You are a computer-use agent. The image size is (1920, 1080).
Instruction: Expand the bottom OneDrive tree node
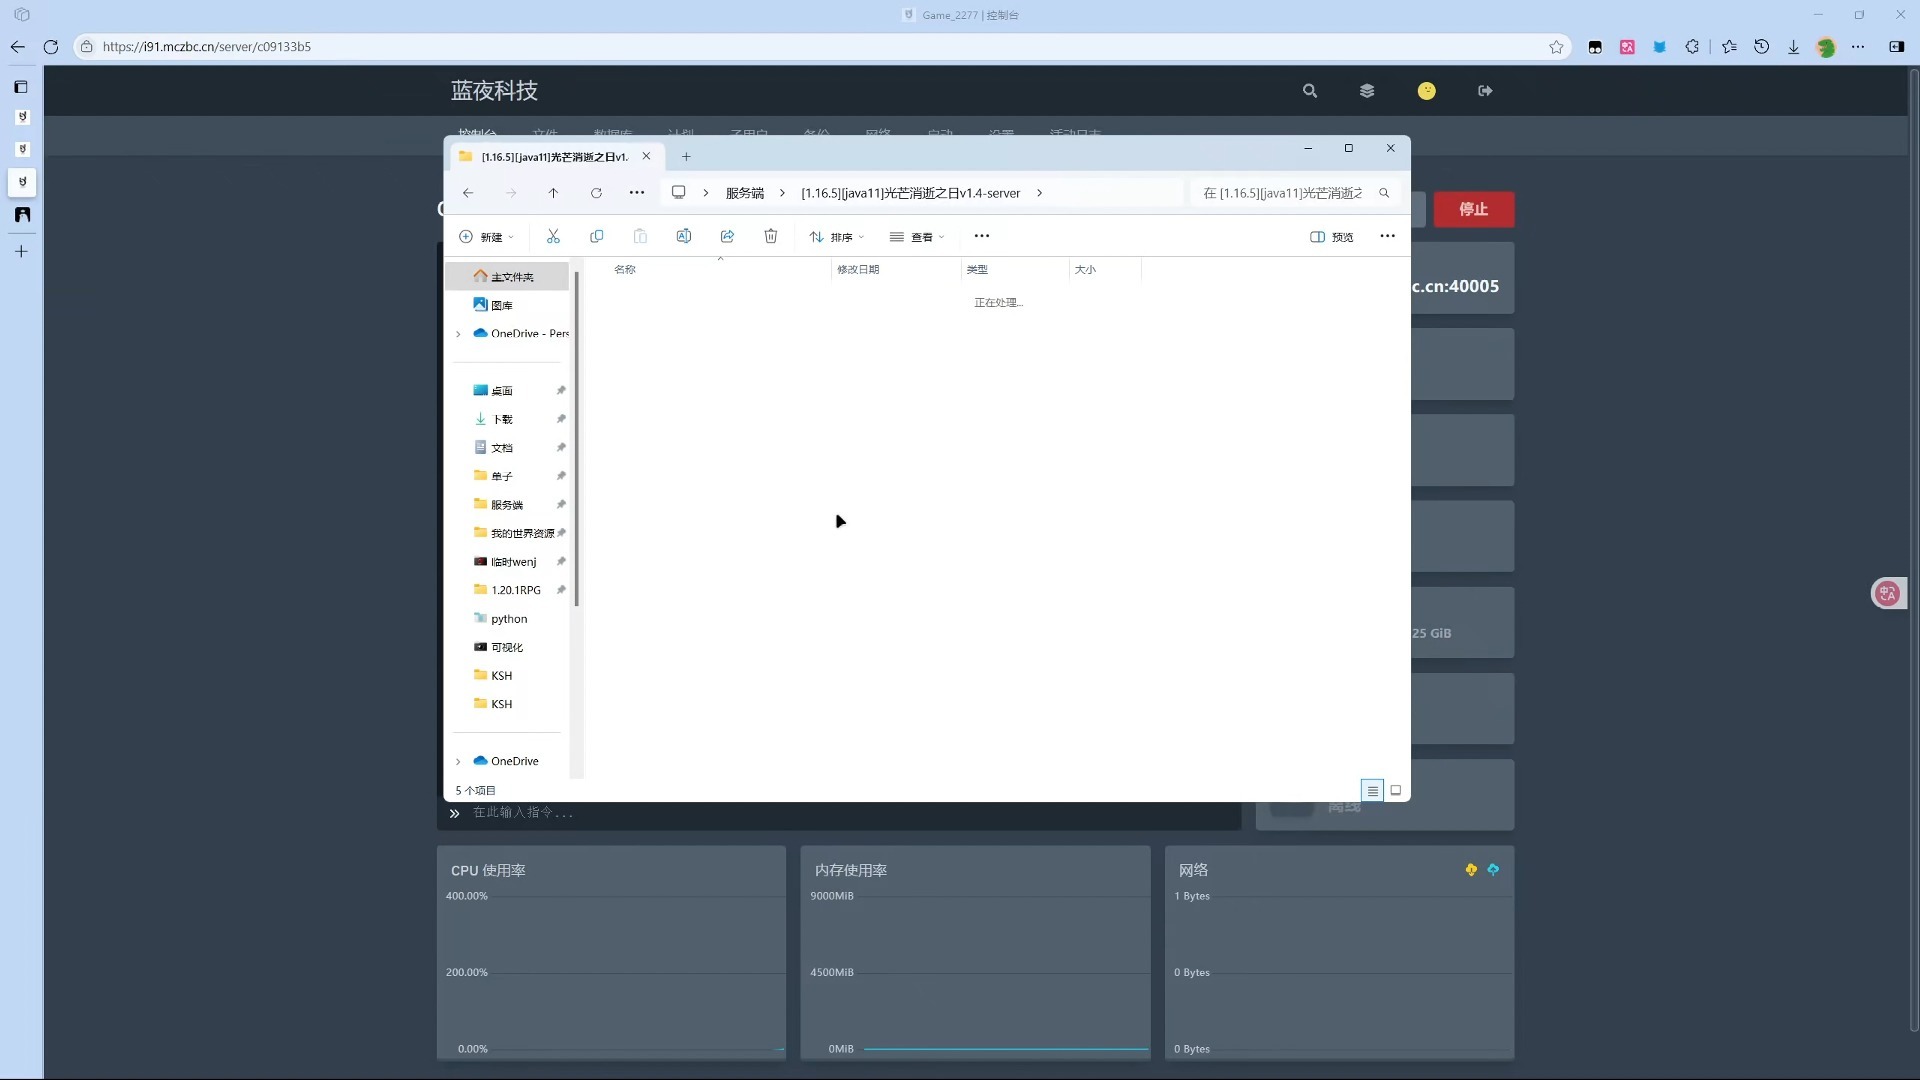click(458, 762)
